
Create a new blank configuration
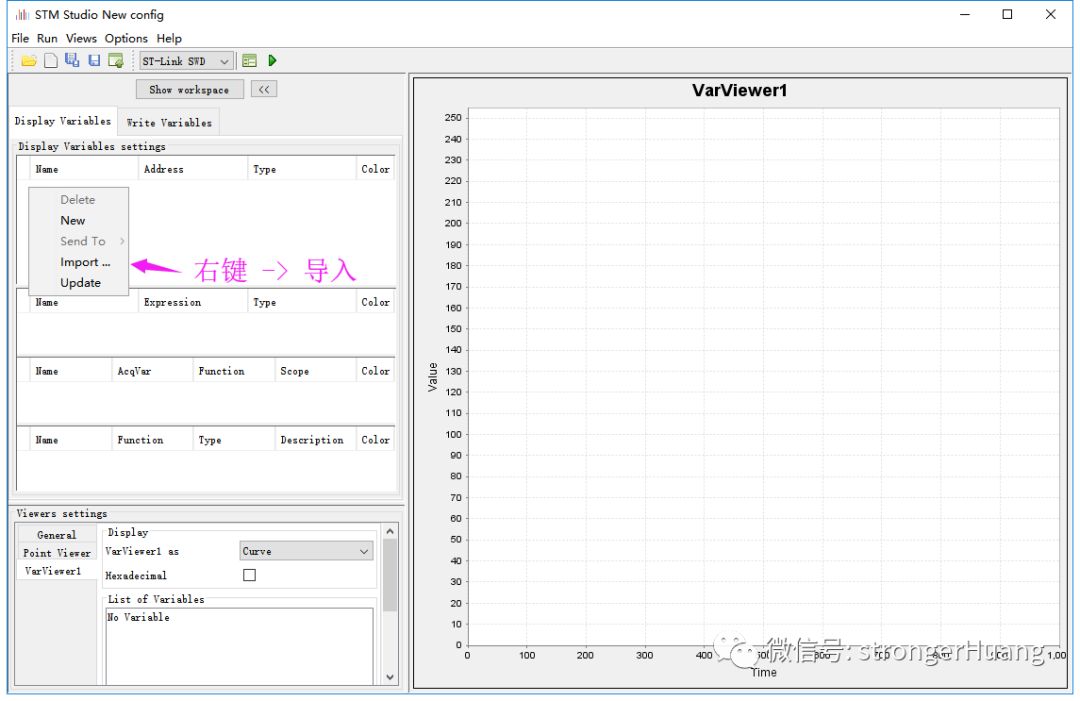coord(50,61)
